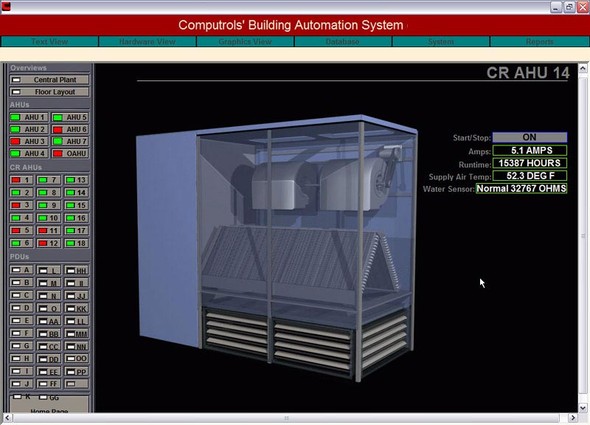The width and height of the screenshot is (590, 425).
Task: Open CR AHU 7 unit
Action: (x=49, y=180)
